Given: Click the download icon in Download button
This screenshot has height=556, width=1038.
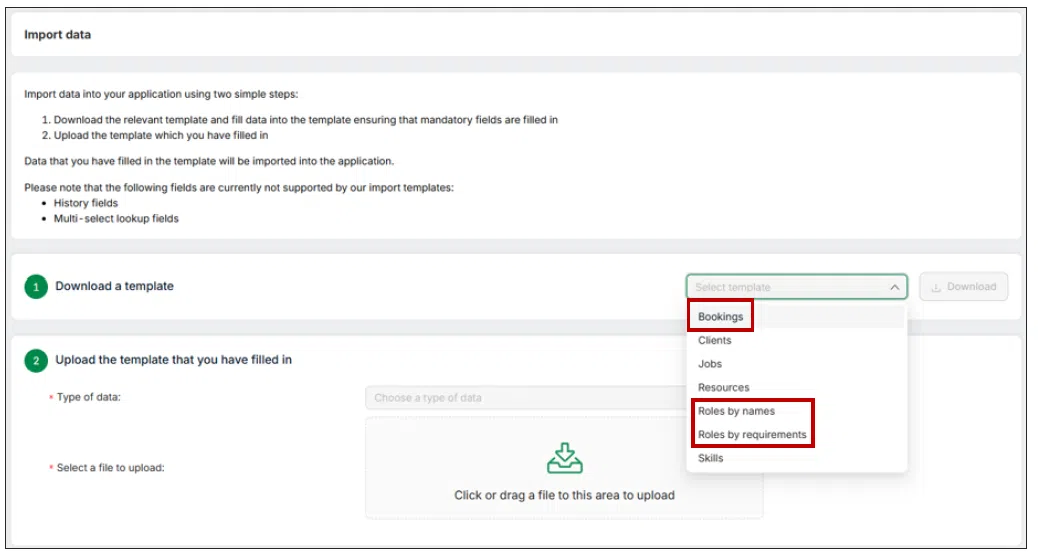Looking at the screenshot, I should click(936, 287).
